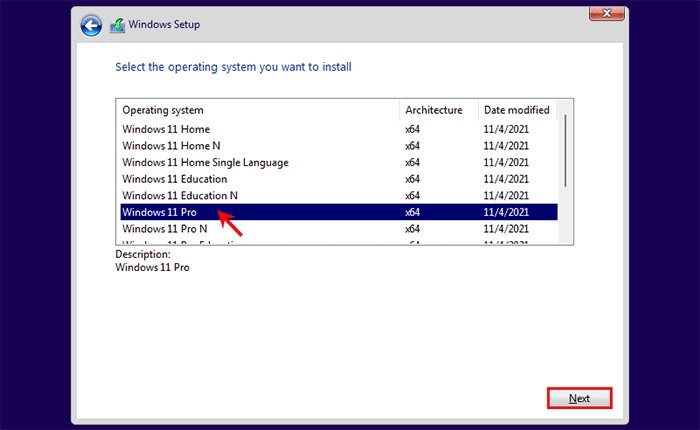700x430 pixels.
Task: Click x64 in the Windows 11 Home row
Action: [x=412, y=129]
